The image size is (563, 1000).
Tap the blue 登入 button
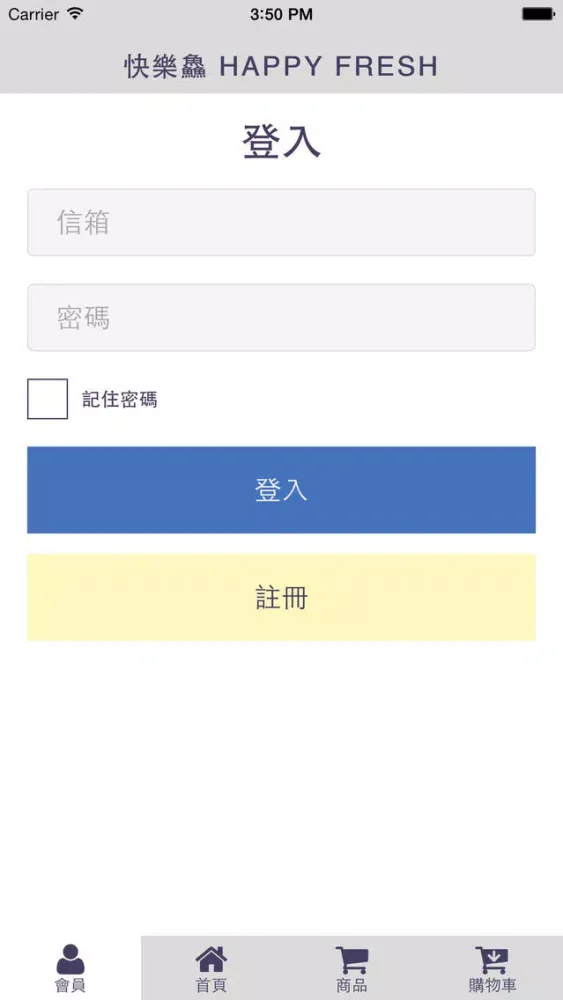(281, 490)
